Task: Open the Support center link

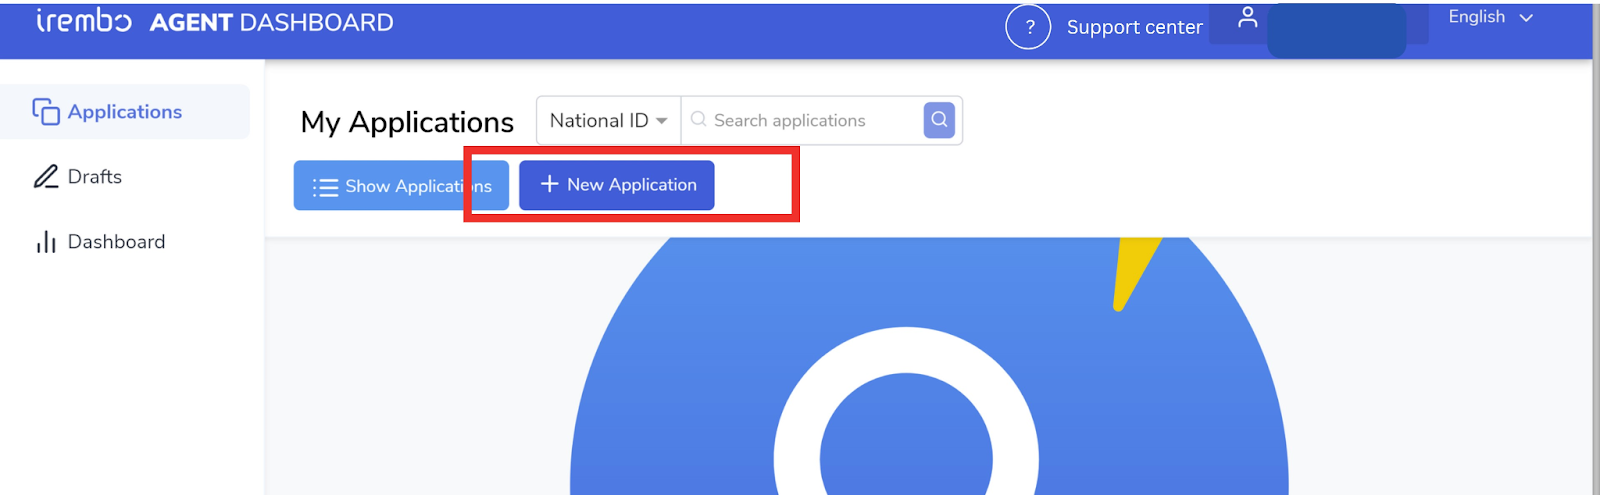Action: click(1134, 28)
